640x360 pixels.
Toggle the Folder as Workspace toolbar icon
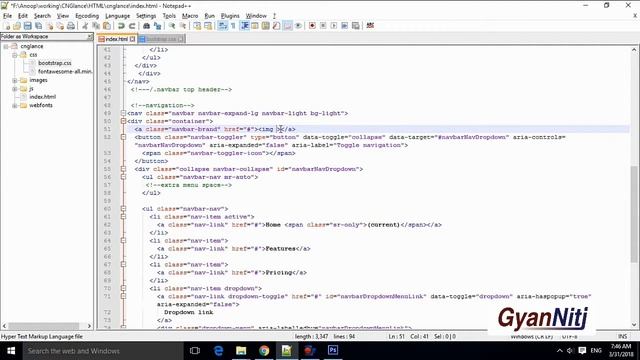coord(287,26)
